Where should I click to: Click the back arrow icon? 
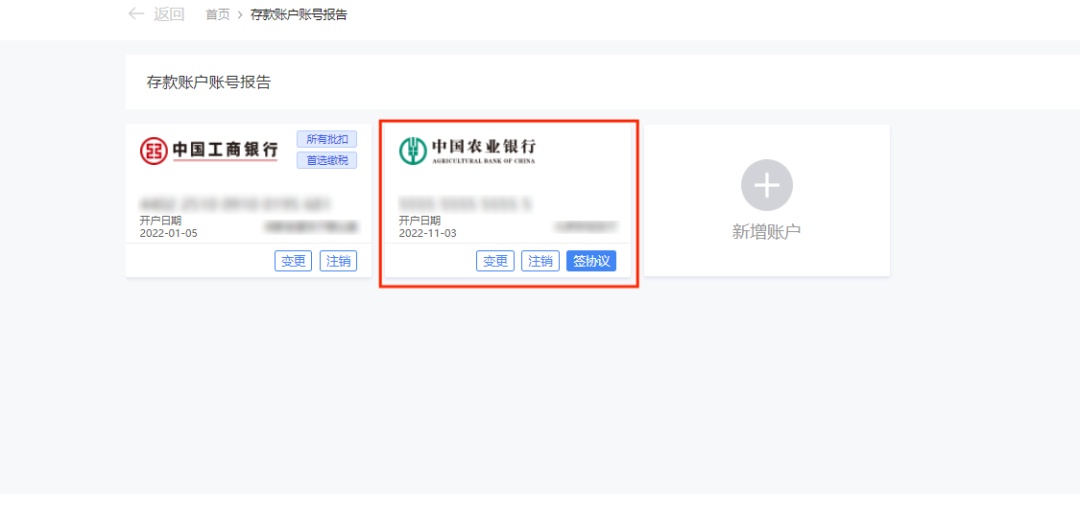point(136,14)
